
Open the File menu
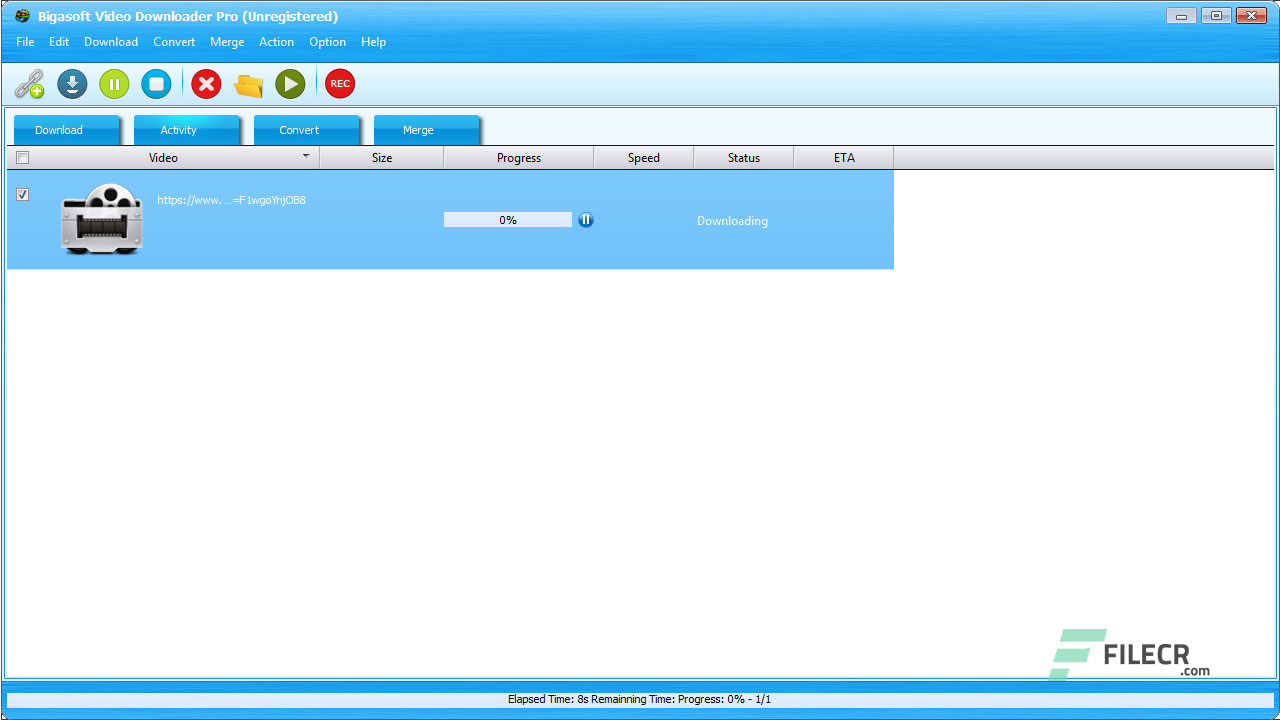(25, 42)
